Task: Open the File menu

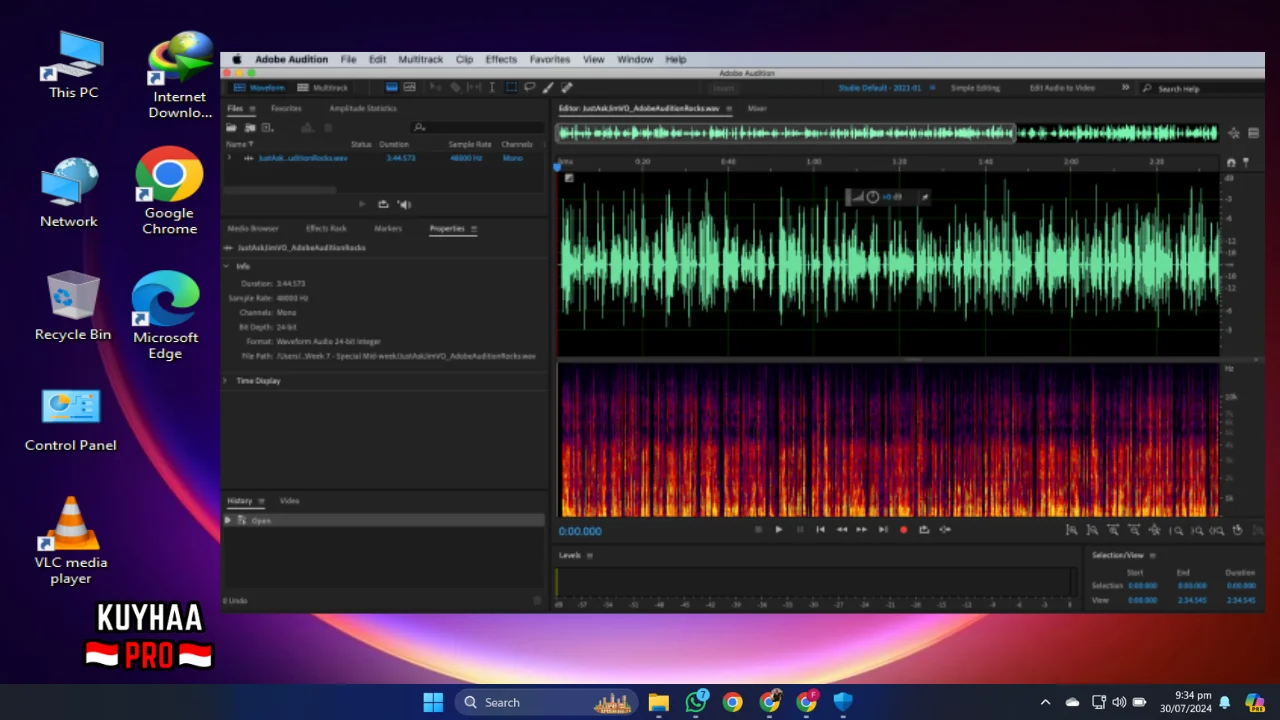Action: 348,59
